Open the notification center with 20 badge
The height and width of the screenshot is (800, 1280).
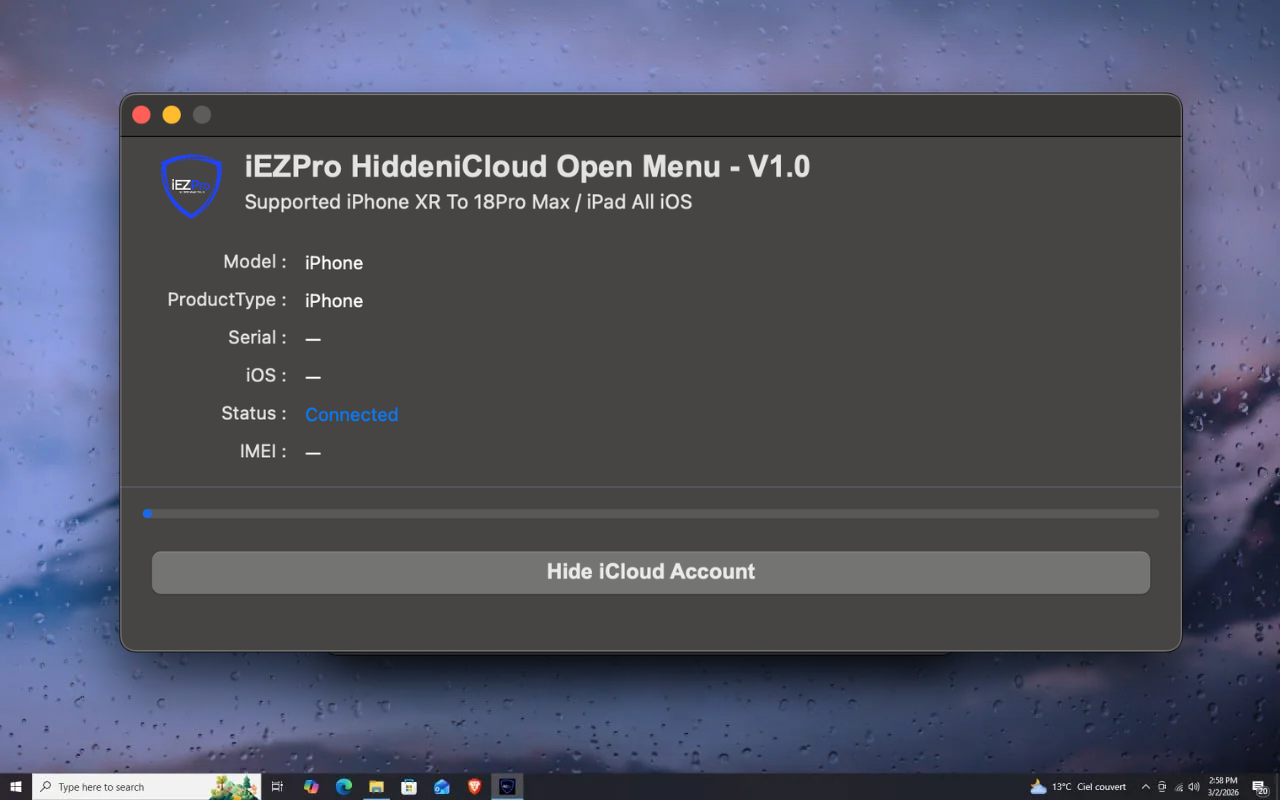coord(1260,787)
